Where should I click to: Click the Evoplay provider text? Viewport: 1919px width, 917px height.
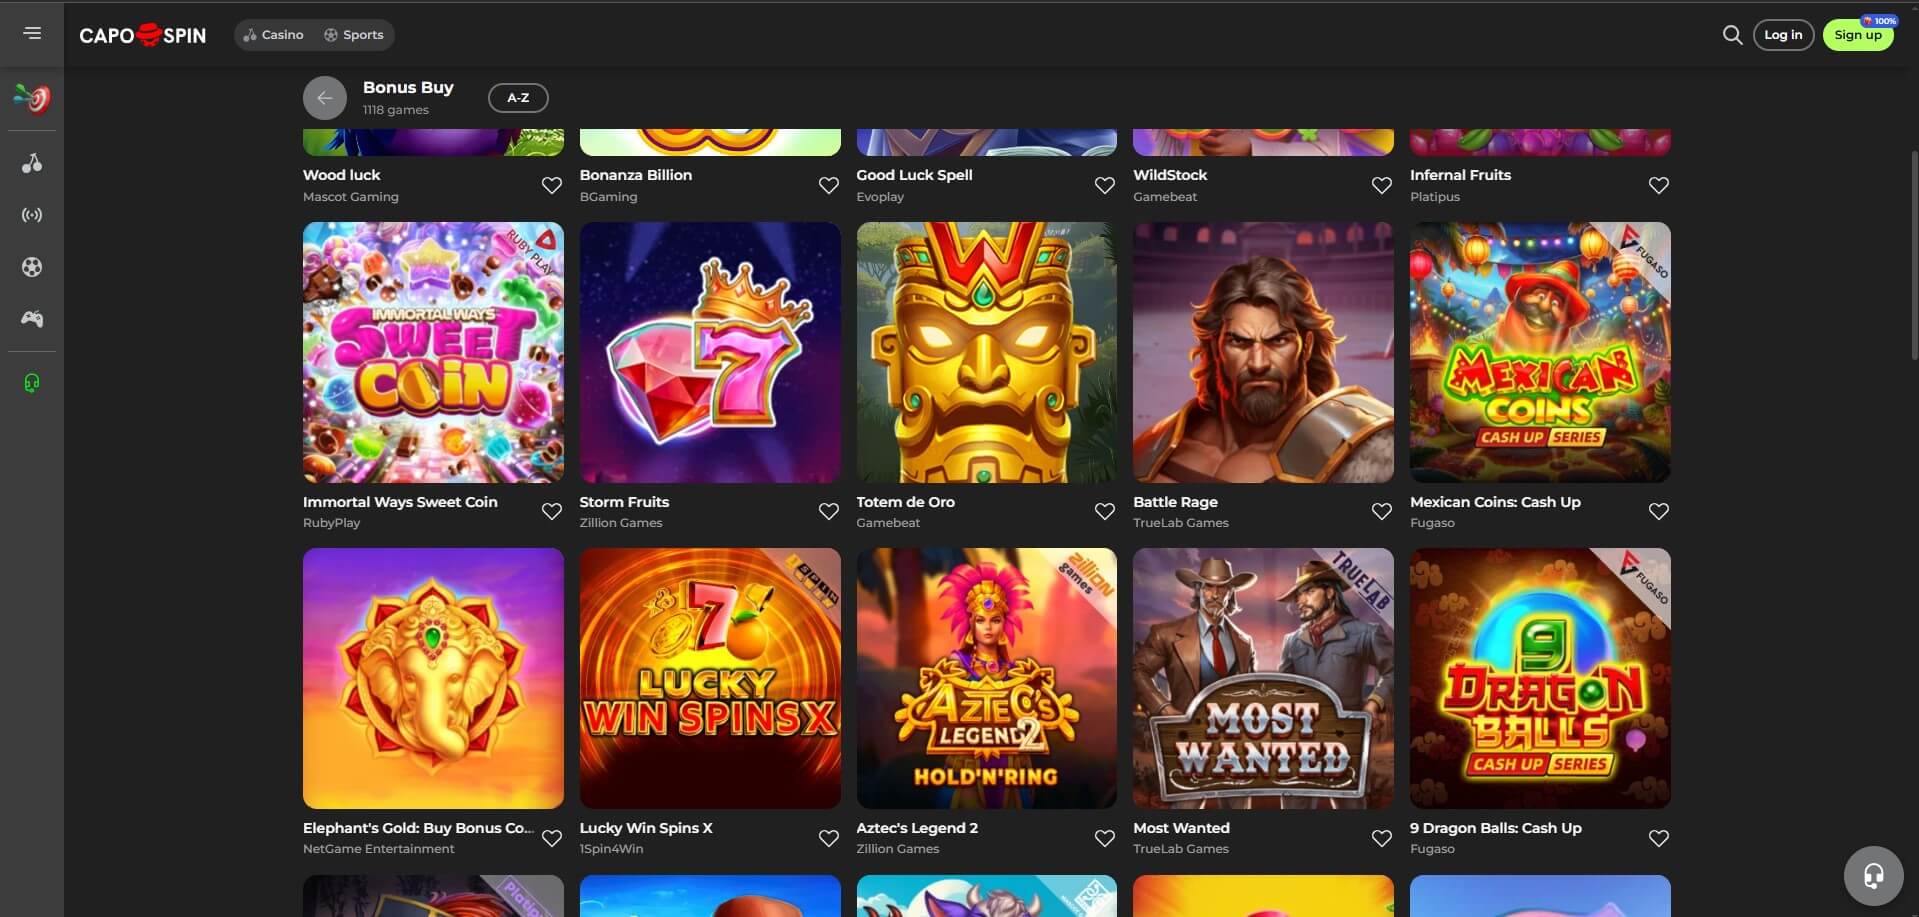[x=880, y=197]
